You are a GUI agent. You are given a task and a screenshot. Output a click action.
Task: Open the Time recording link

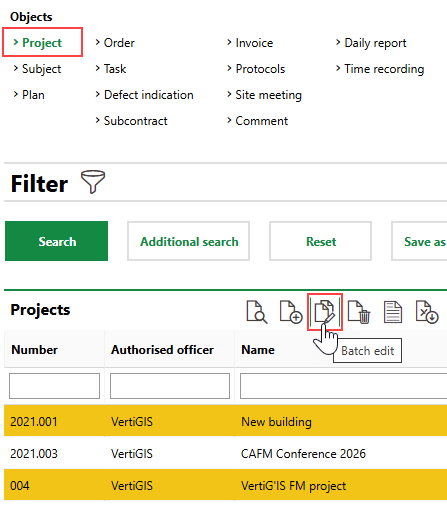pyautogui.click(x=384, y=69)
